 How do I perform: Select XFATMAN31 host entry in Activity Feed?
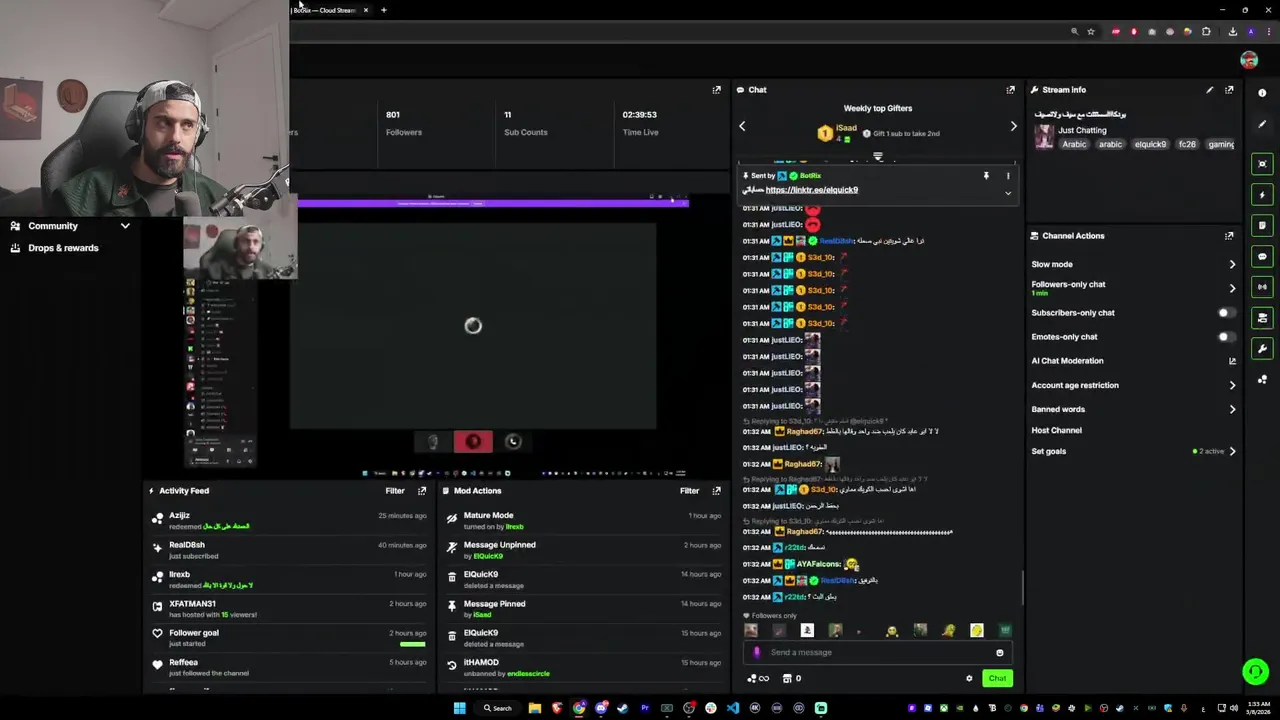tap(290, 609)
